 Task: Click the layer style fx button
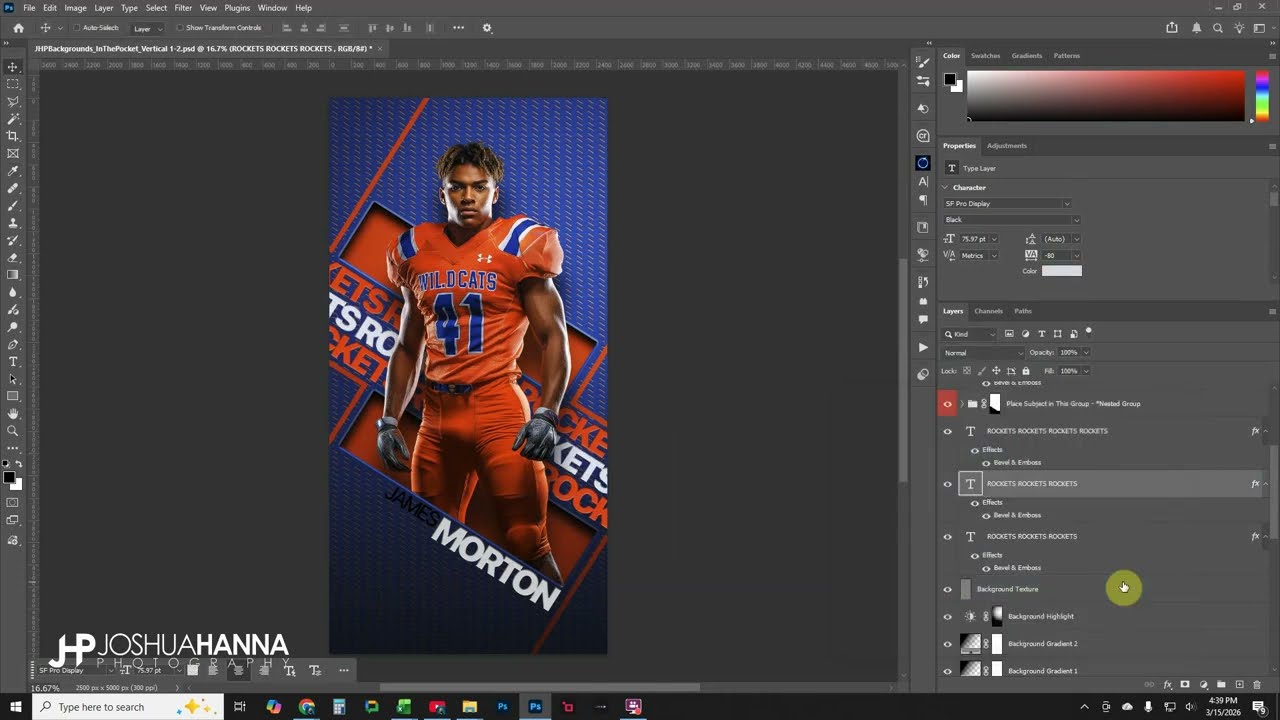point(1167,685)
